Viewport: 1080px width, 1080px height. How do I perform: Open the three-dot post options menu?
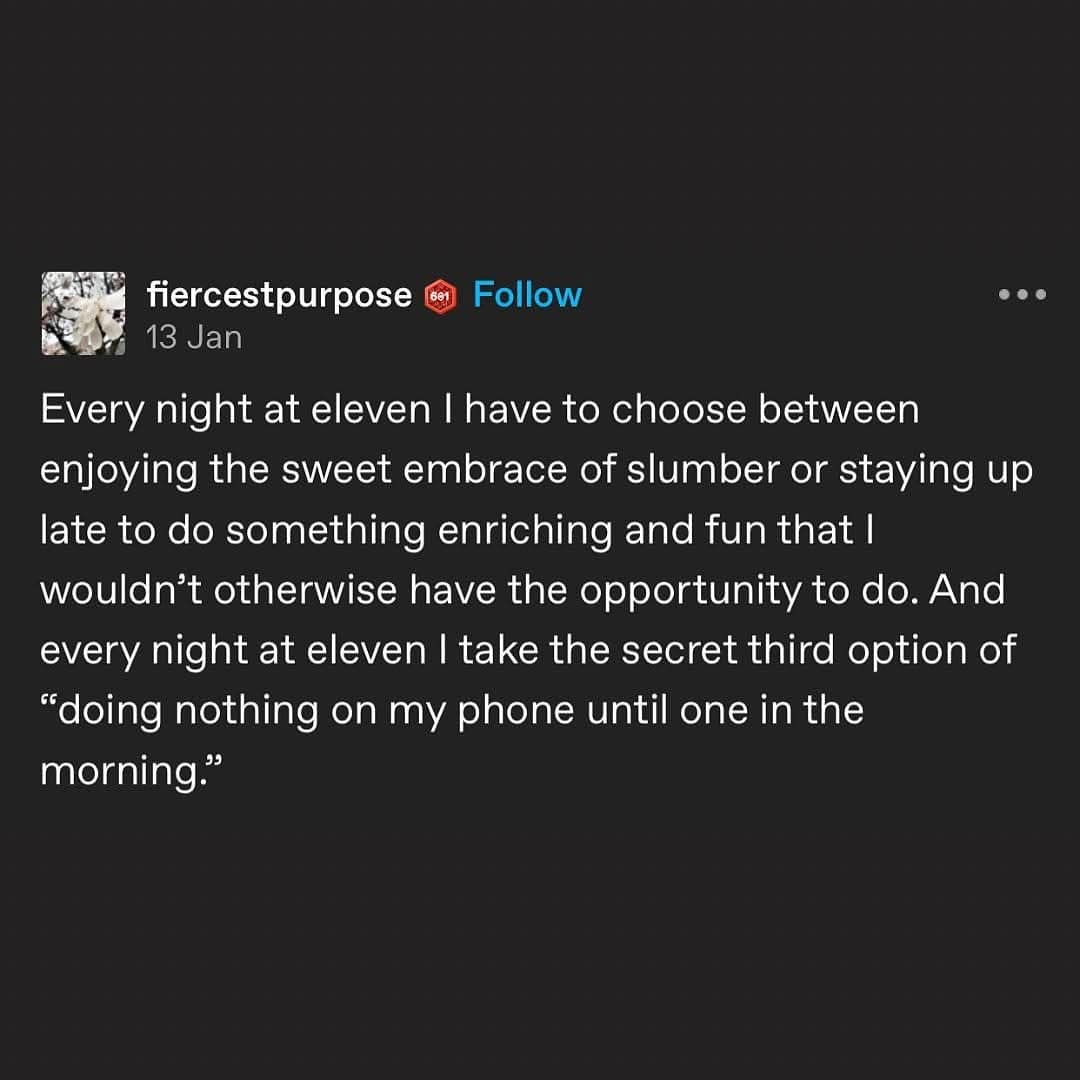point(1022,295)
